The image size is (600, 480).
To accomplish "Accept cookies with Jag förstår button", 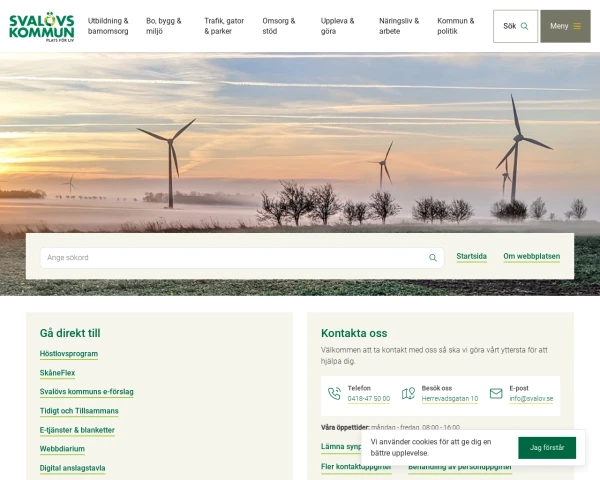I will [547, 448].
